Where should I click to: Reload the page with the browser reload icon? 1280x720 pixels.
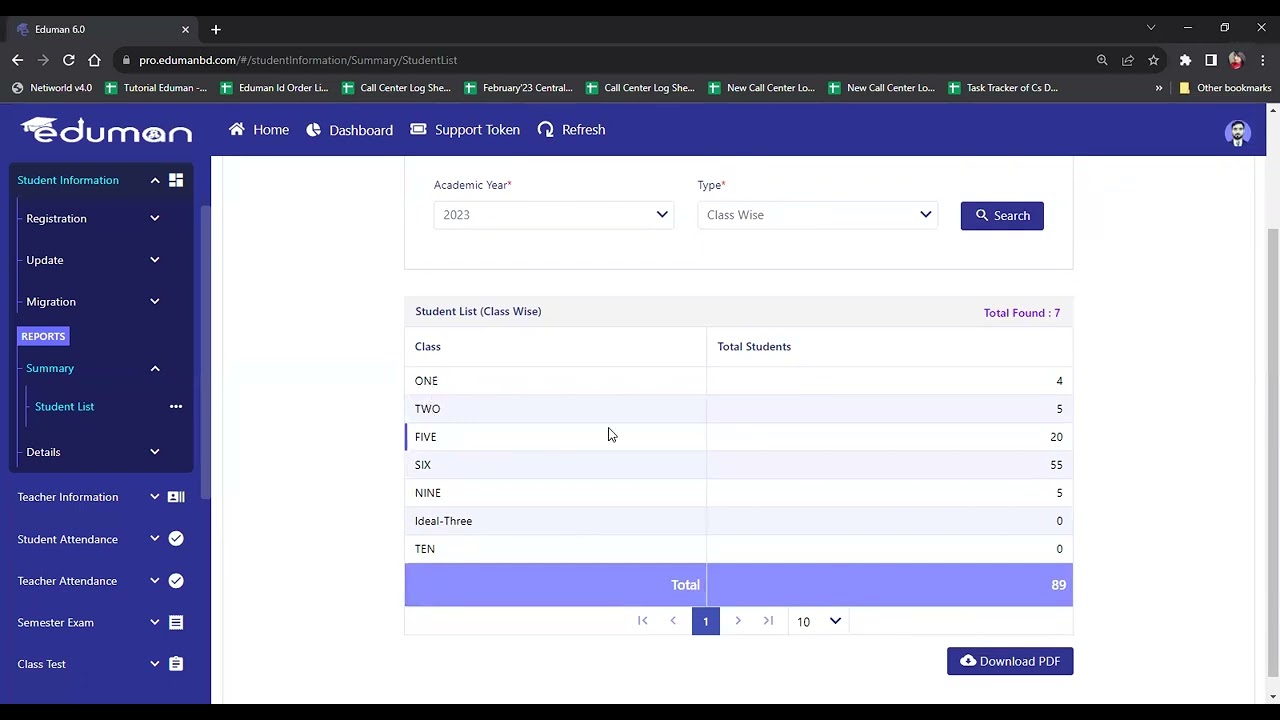68,60
